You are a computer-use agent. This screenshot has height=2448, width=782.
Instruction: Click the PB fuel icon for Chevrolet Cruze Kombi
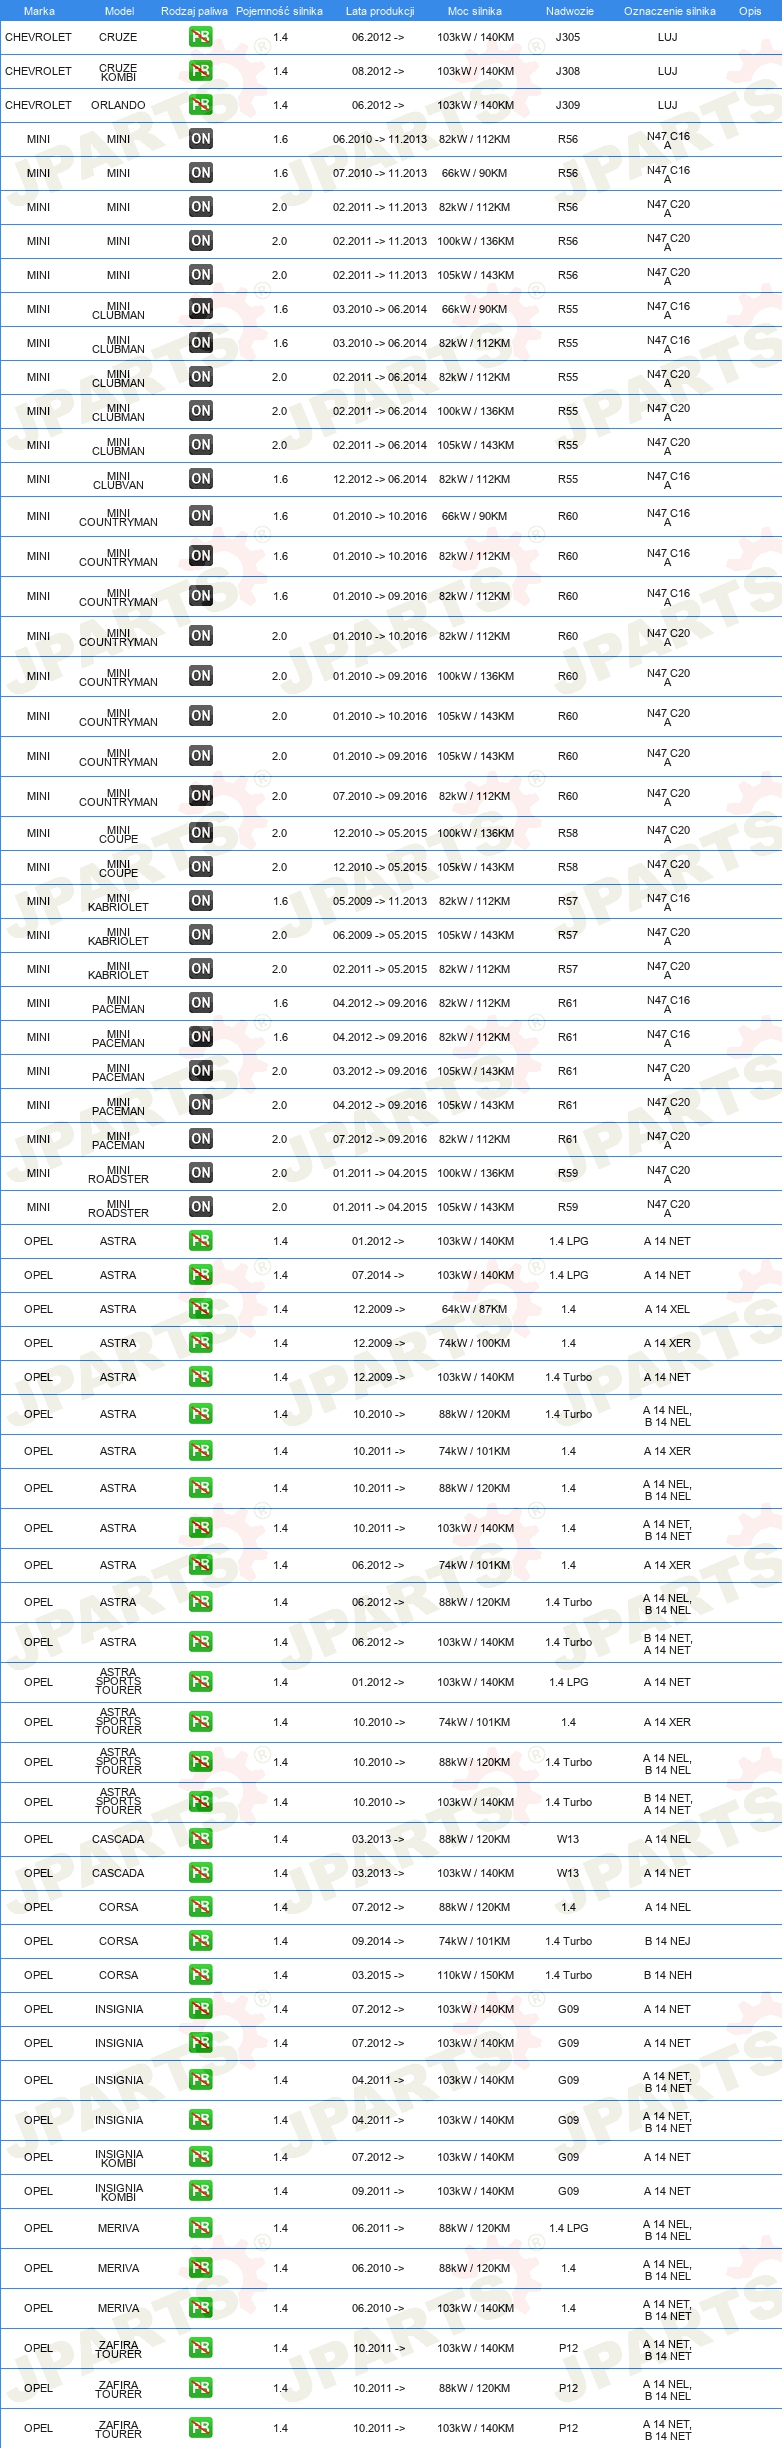(x=200, y=71)
